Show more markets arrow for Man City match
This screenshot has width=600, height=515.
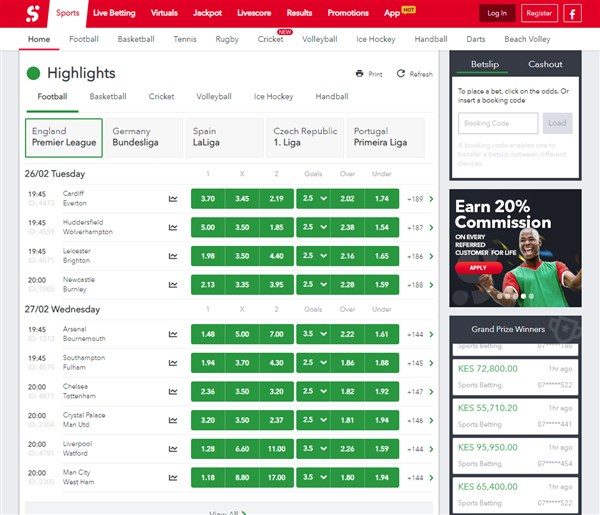click(x=431, y=478)
